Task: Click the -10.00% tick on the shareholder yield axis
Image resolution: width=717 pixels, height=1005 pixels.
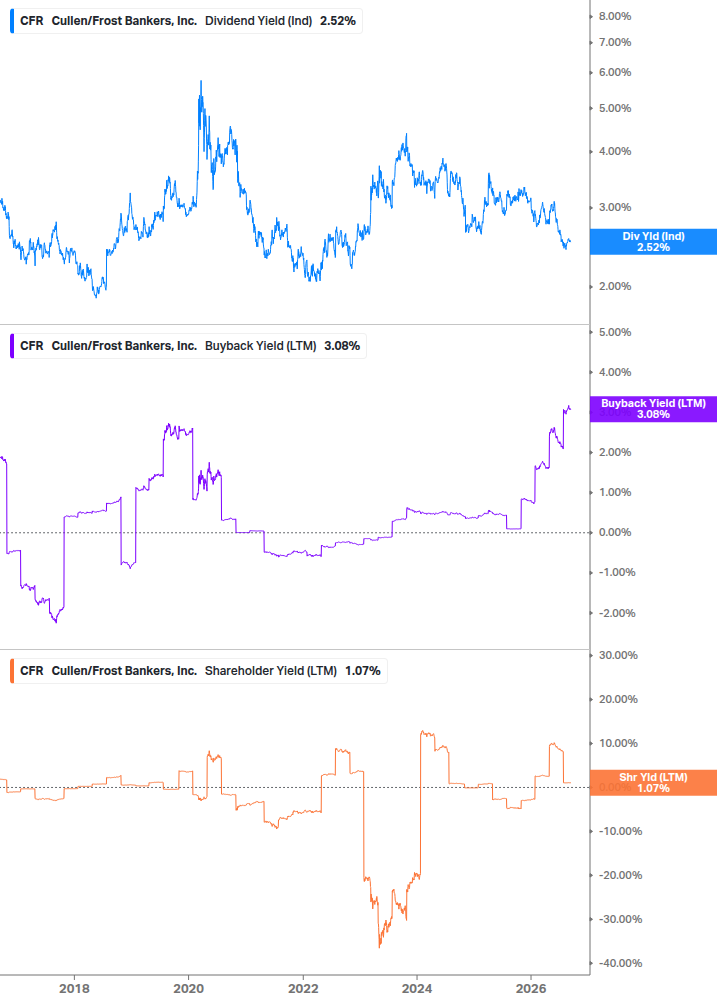Action: click(x=620, y=831)
